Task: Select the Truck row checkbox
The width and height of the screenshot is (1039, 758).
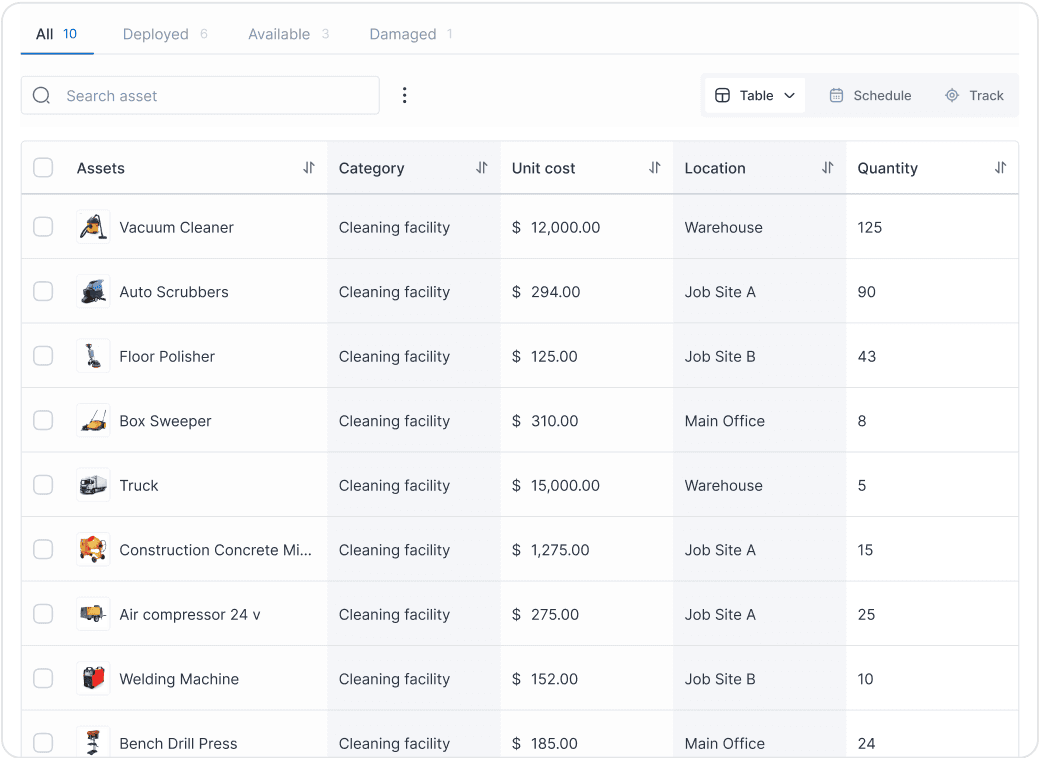Action: [x=43, y=485]
